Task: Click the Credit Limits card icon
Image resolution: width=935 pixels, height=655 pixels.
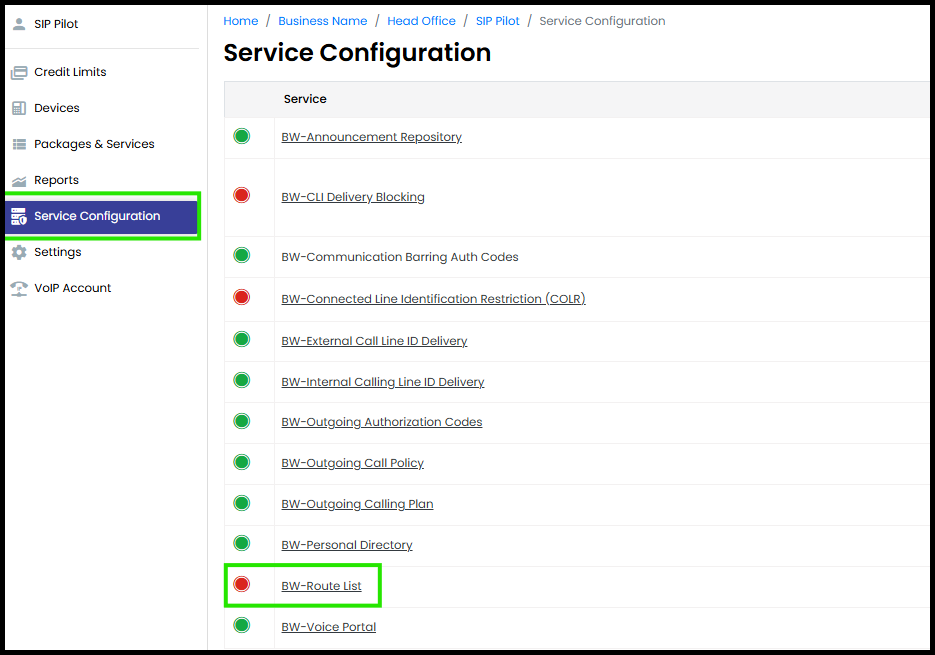Action: [19, 72]
